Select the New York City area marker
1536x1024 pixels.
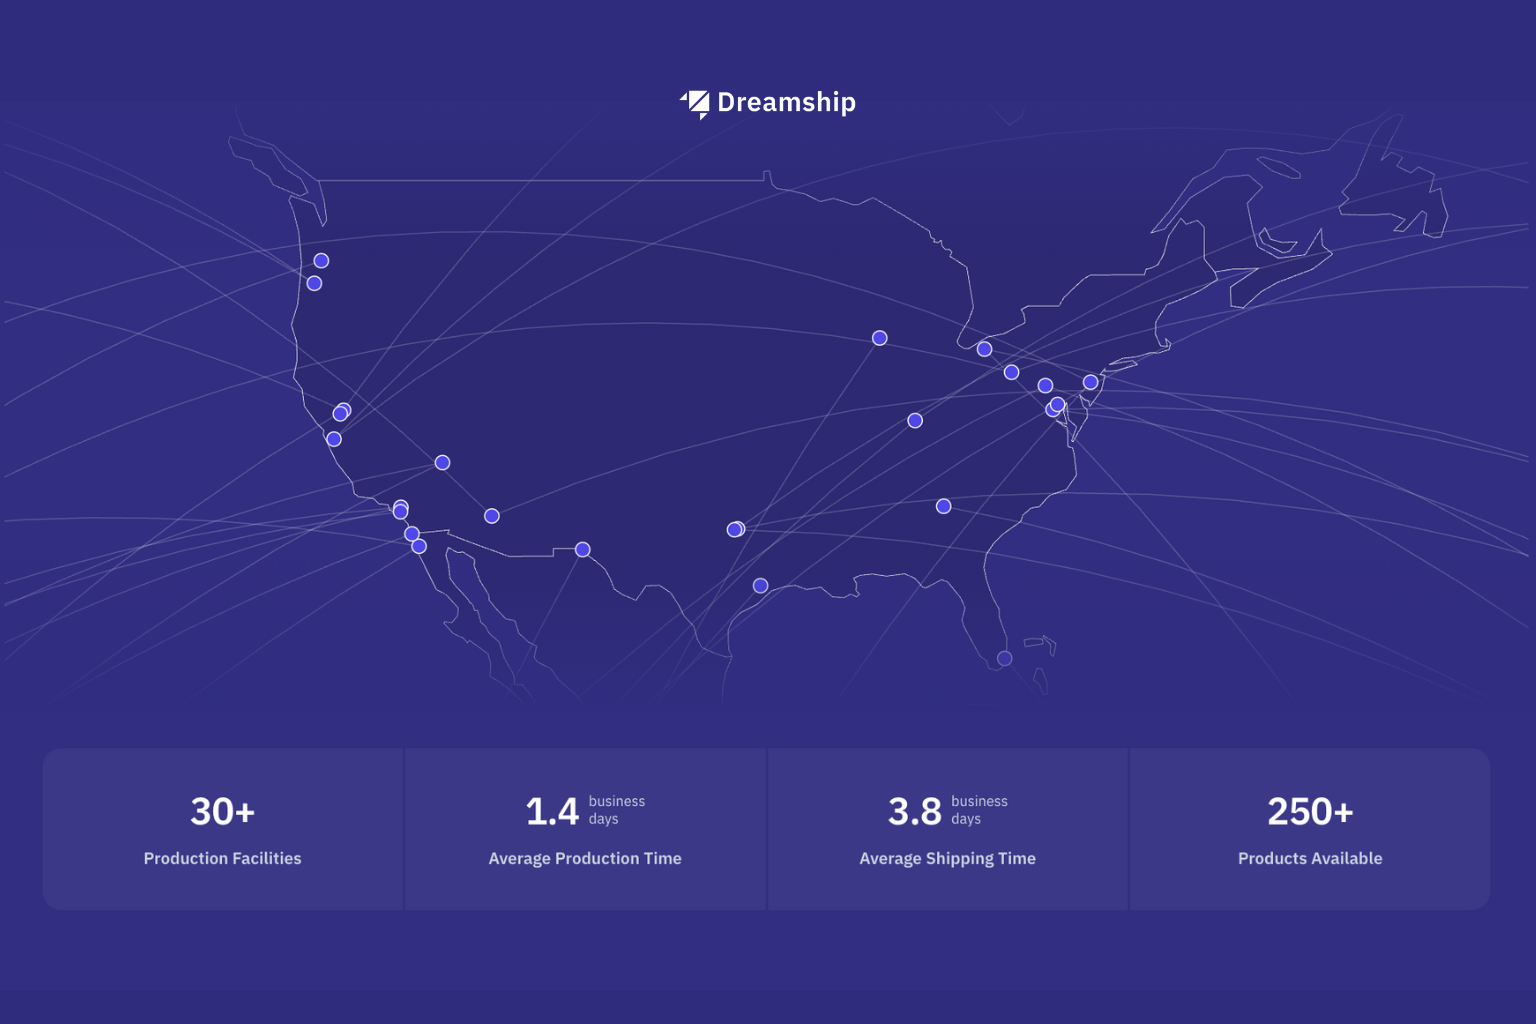(1091, 382)
